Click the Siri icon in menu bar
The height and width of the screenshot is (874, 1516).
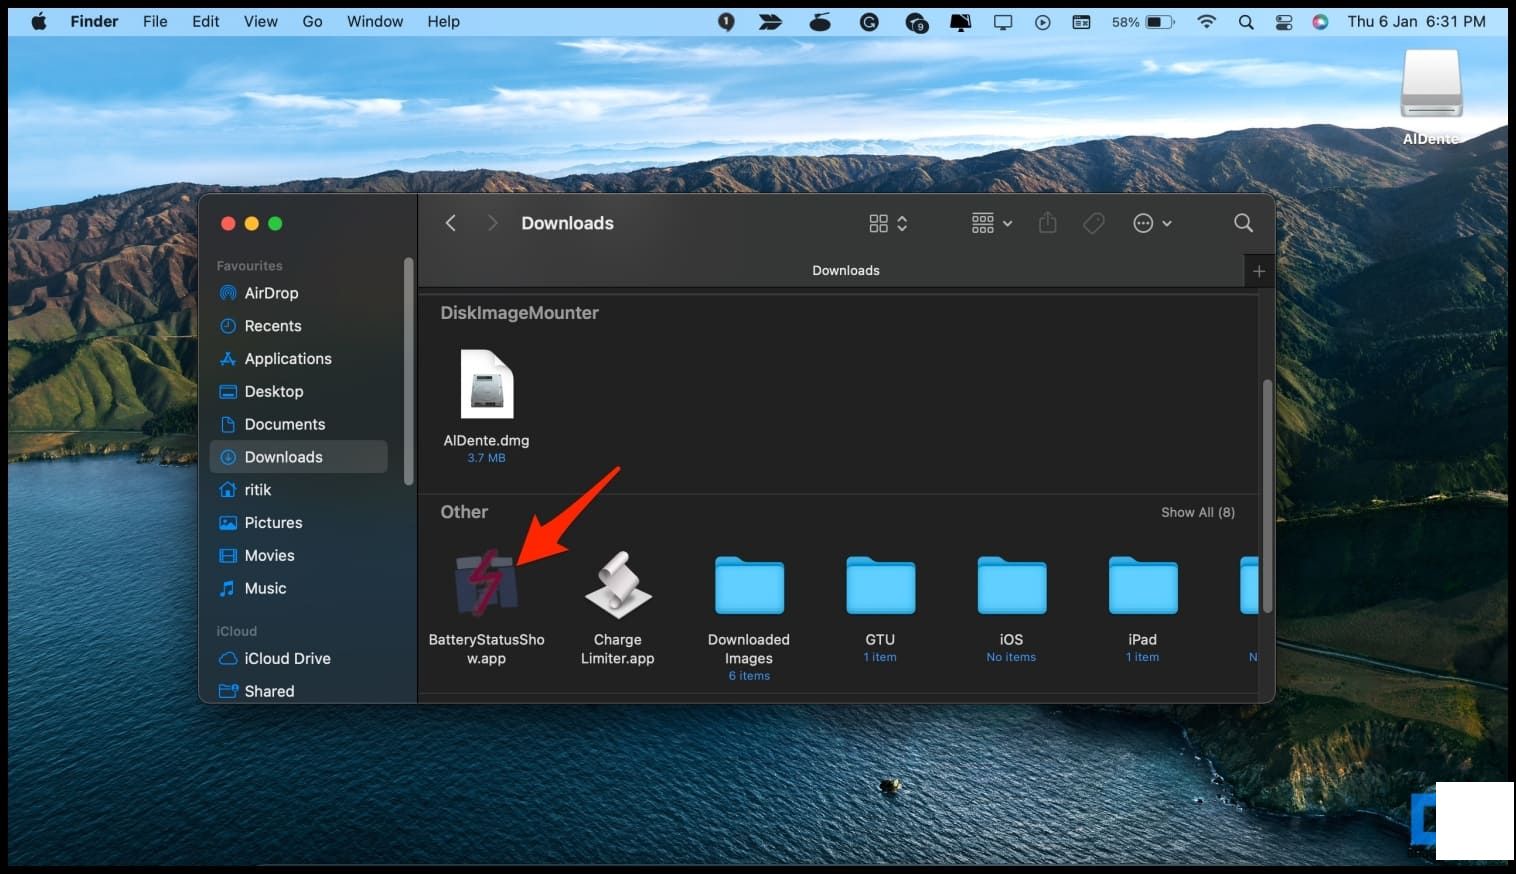click(x=1320, y=21)
